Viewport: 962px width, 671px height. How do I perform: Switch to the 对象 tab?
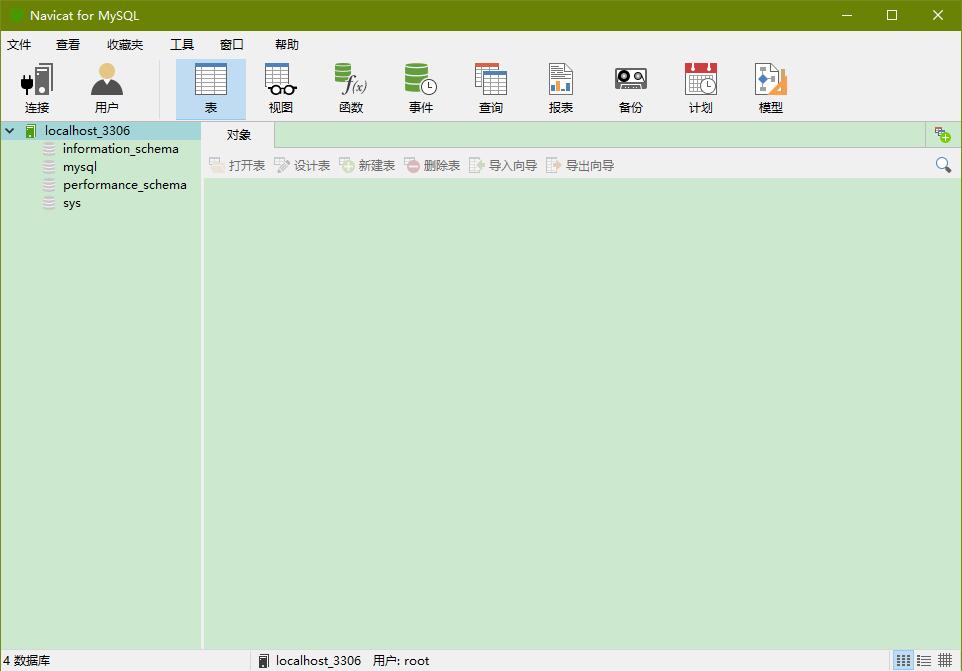click(x=239, y=134)
